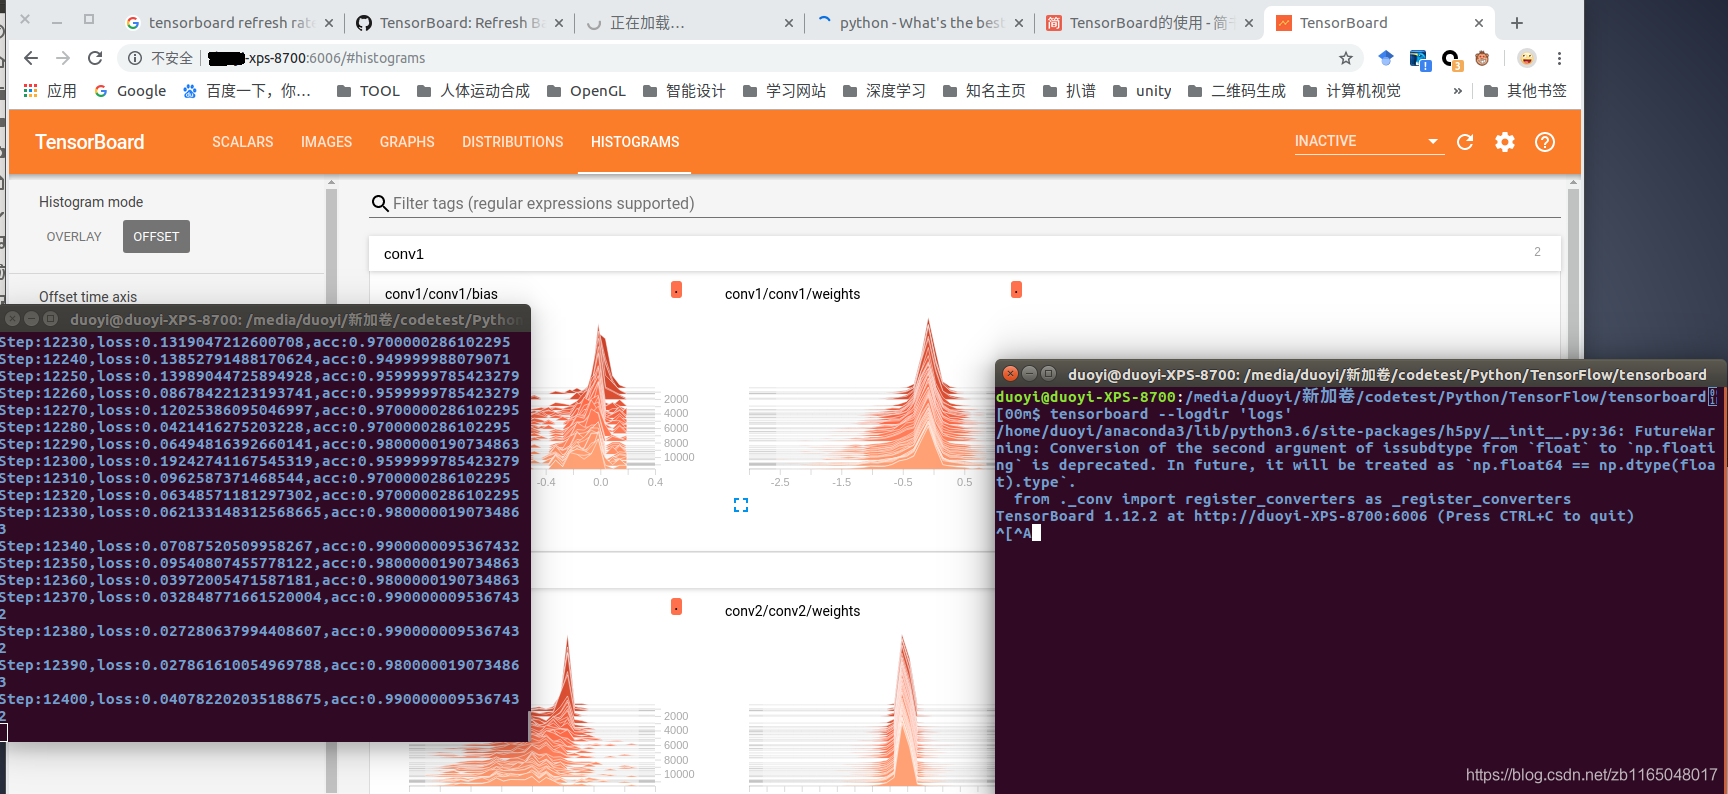Click the 'conv1/conv1/bias' chart title
The width and height of the screenshot is (1728, 794).
coord(441,294)
